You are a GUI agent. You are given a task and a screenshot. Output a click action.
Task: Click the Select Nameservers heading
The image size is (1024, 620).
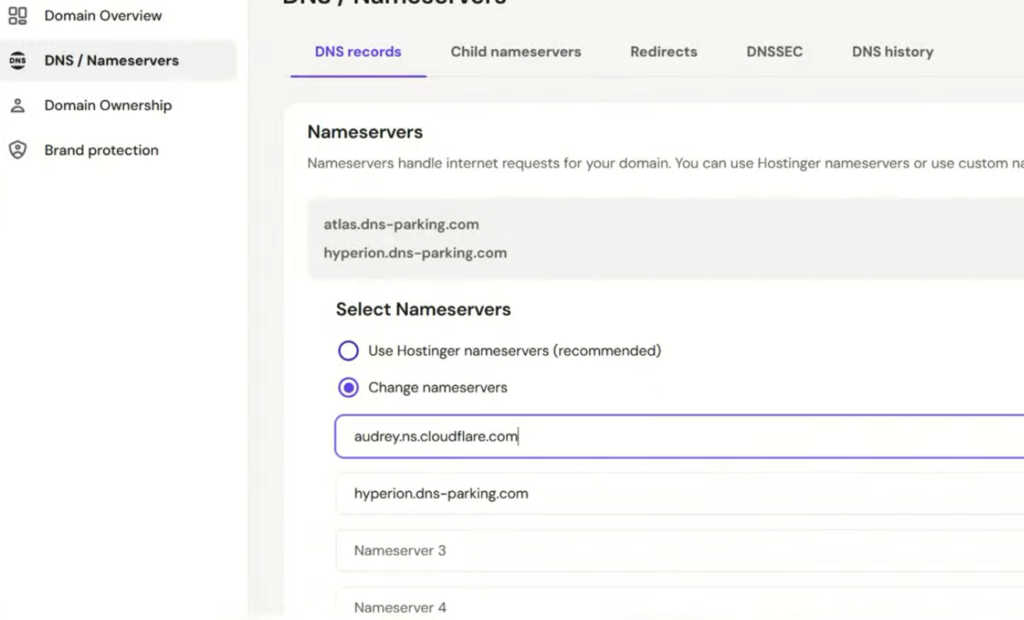423,309
